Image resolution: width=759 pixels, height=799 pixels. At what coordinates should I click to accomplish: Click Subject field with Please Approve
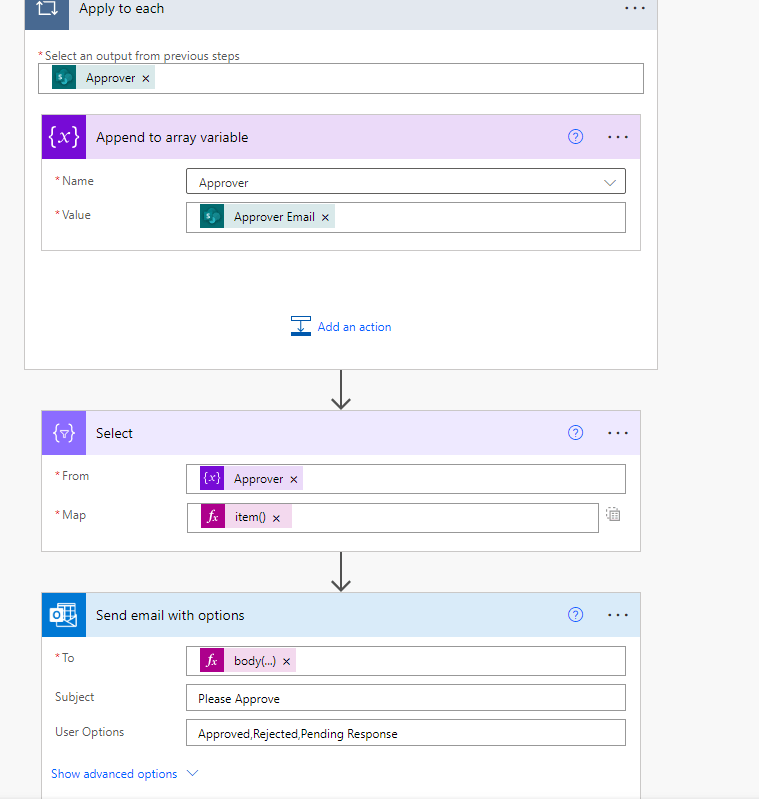click(405, 698)
